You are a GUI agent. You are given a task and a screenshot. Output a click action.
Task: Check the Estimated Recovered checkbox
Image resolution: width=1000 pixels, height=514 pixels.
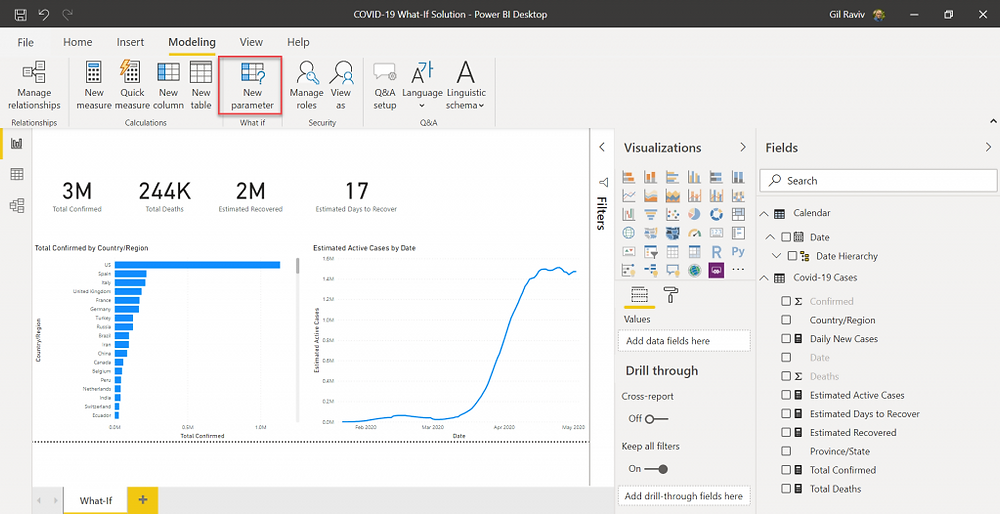coord(786,432)
